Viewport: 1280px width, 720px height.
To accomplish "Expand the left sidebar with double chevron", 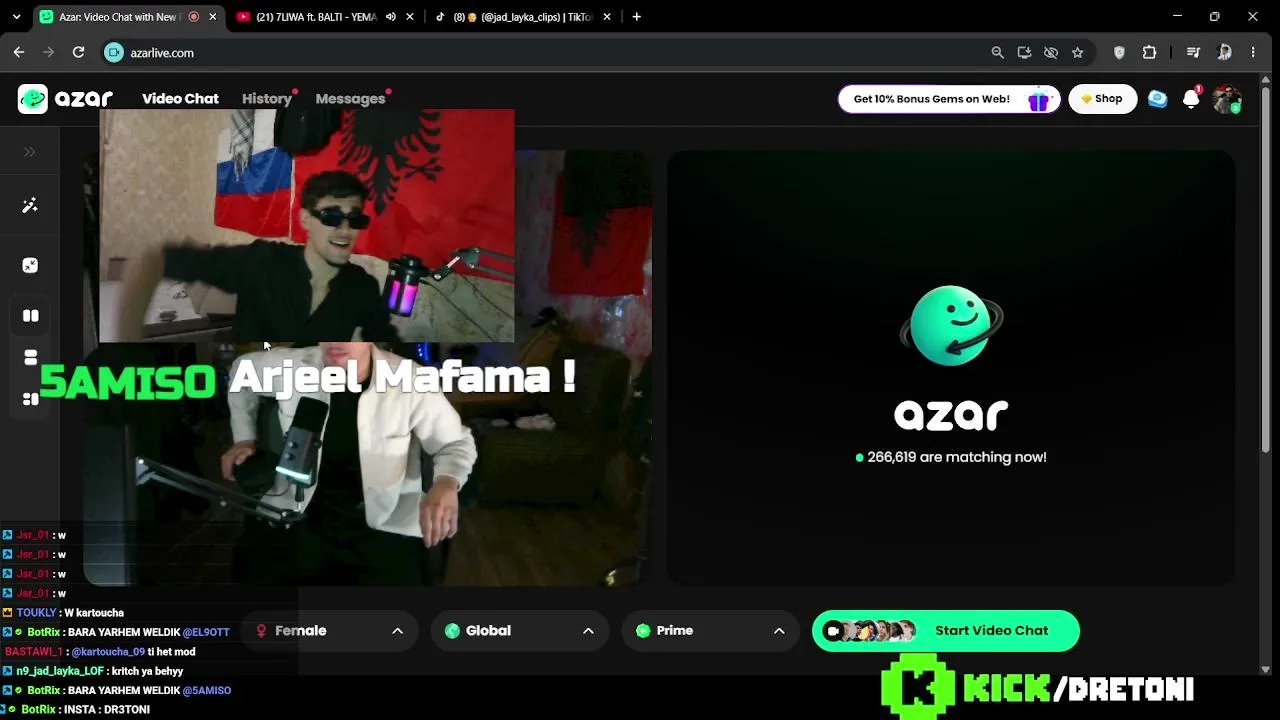I will (x=30, y=152).
